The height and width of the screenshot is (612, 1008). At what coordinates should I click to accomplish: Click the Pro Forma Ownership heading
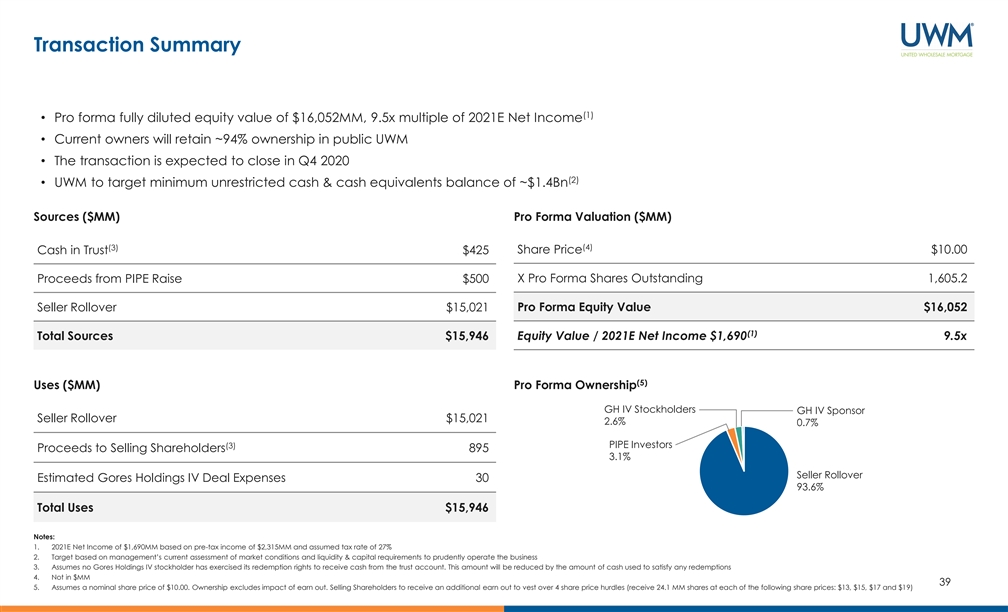click(581, 385)
